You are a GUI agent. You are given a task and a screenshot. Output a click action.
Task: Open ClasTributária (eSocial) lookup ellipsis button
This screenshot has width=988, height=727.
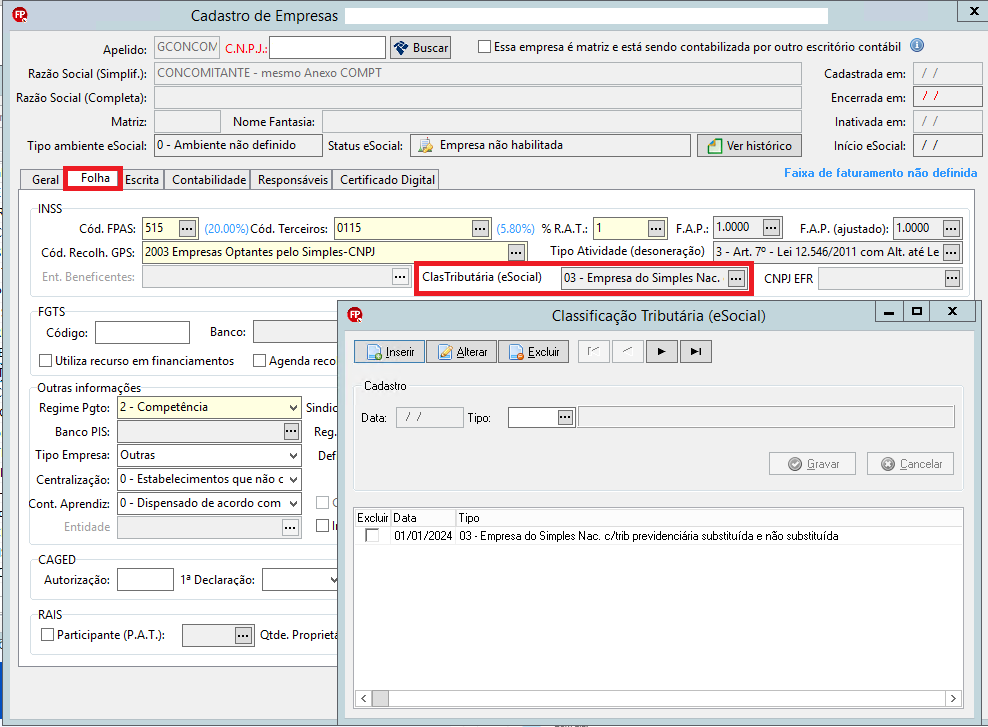click(736, 278)
